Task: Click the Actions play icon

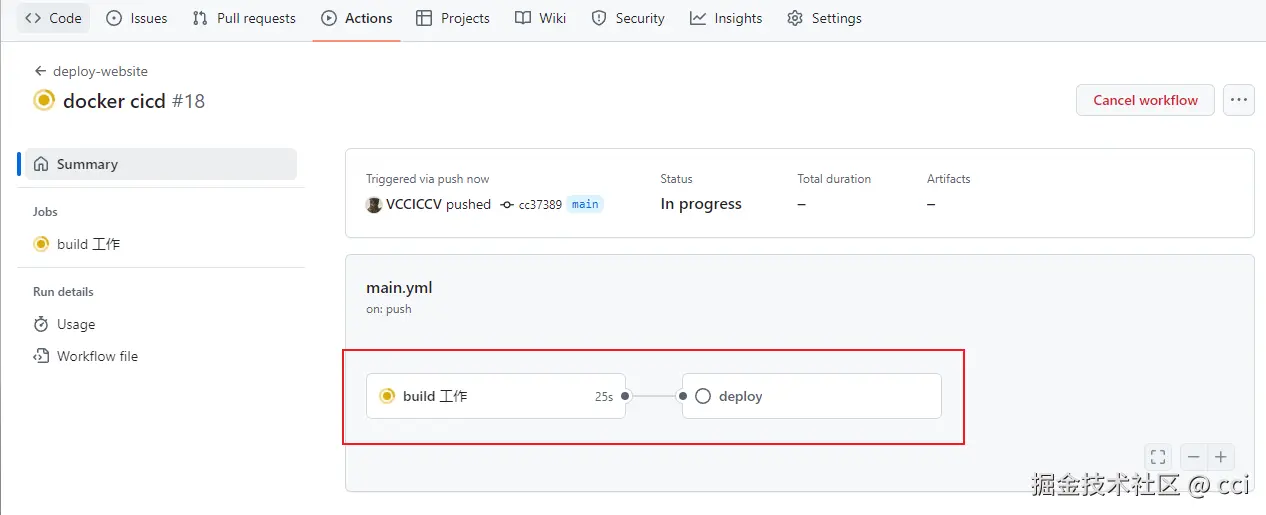Action: [329, 18]
